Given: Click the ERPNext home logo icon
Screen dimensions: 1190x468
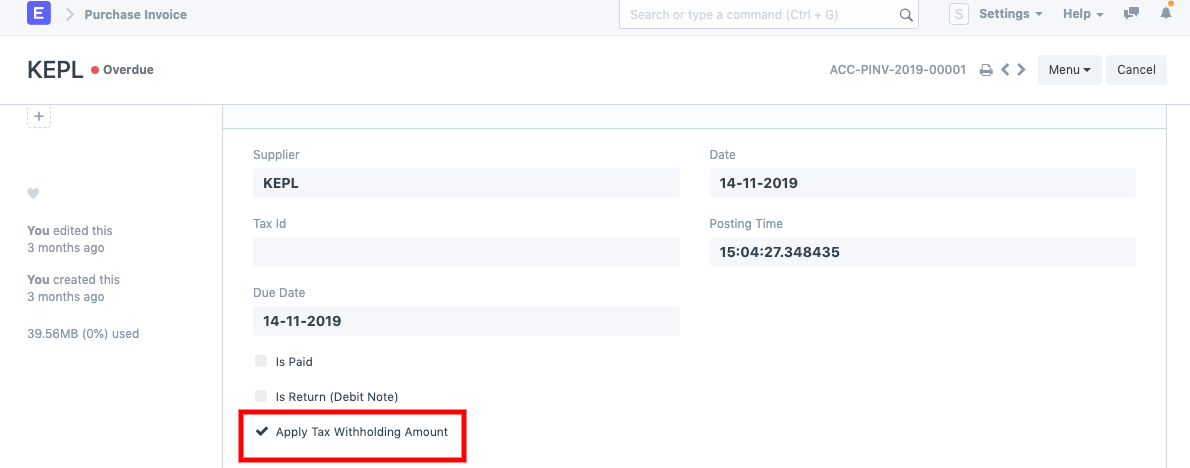Looking at the screenshot, I should 39,14.
